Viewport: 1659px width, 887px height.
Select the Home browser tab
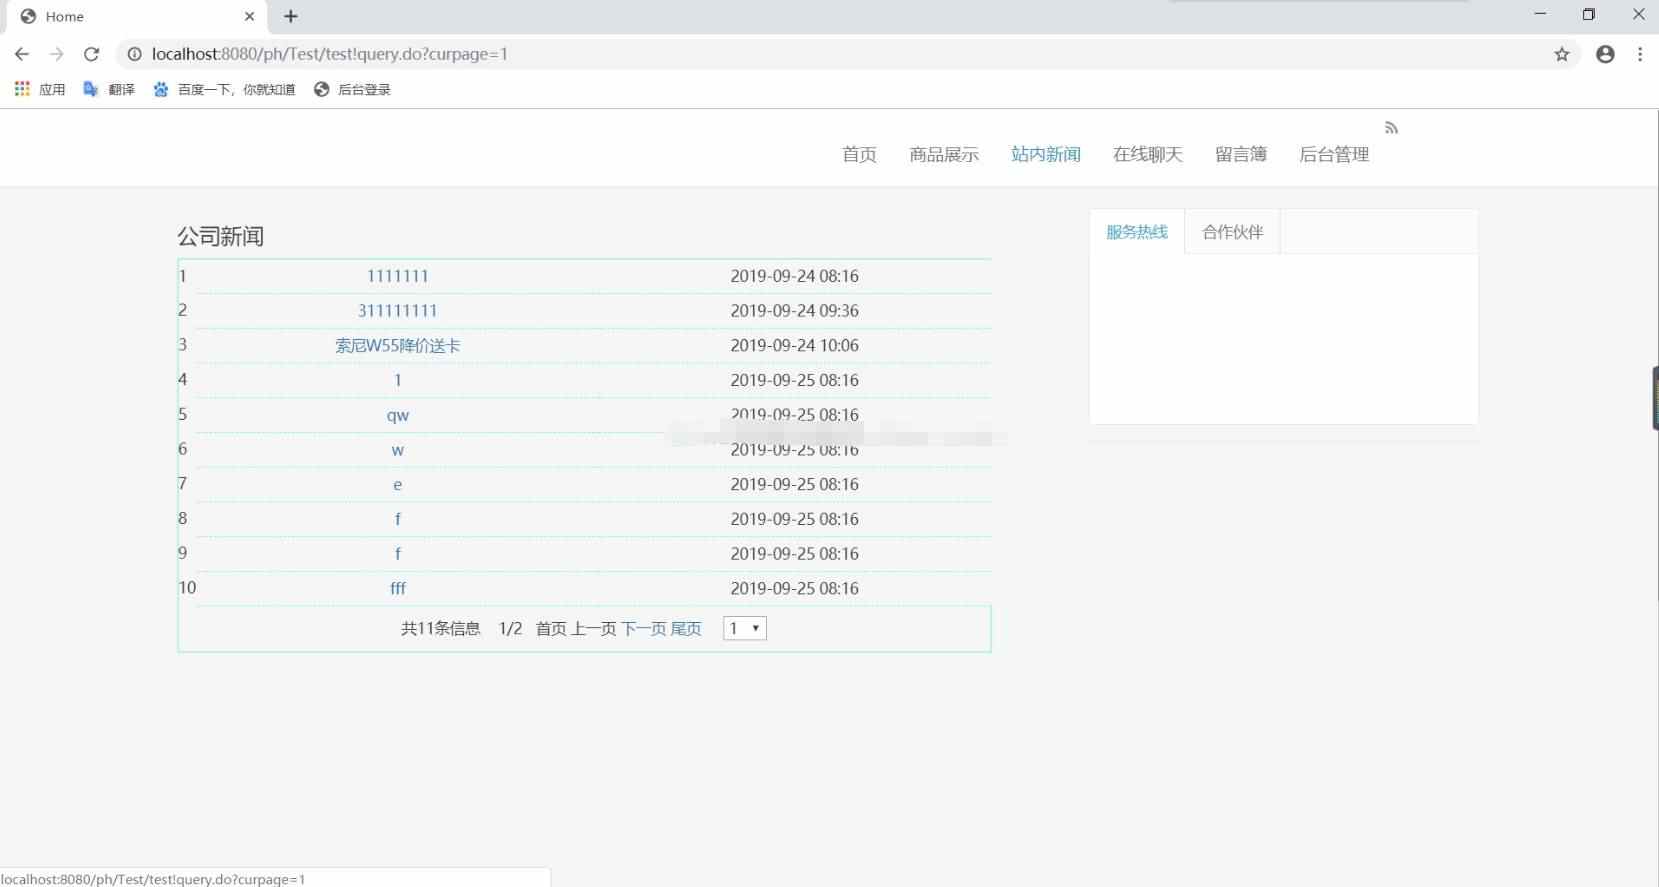[x=138, y=16]
